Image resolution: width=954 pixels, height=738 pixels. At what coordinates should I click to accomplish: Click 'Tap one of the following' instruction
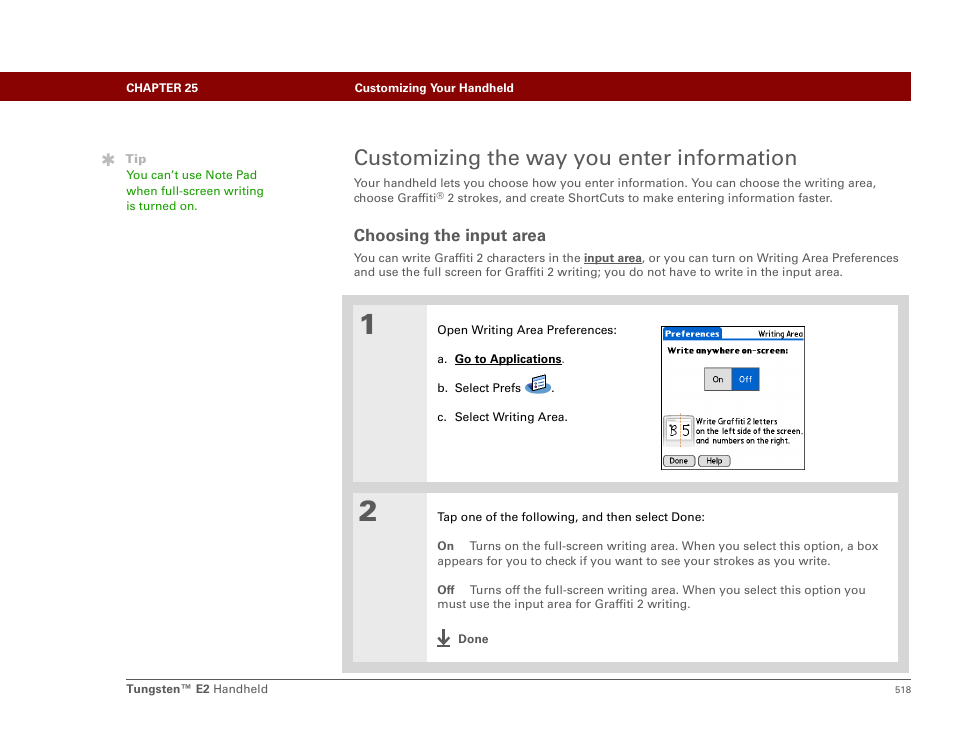pyautogui.click(x=571, y=517)
